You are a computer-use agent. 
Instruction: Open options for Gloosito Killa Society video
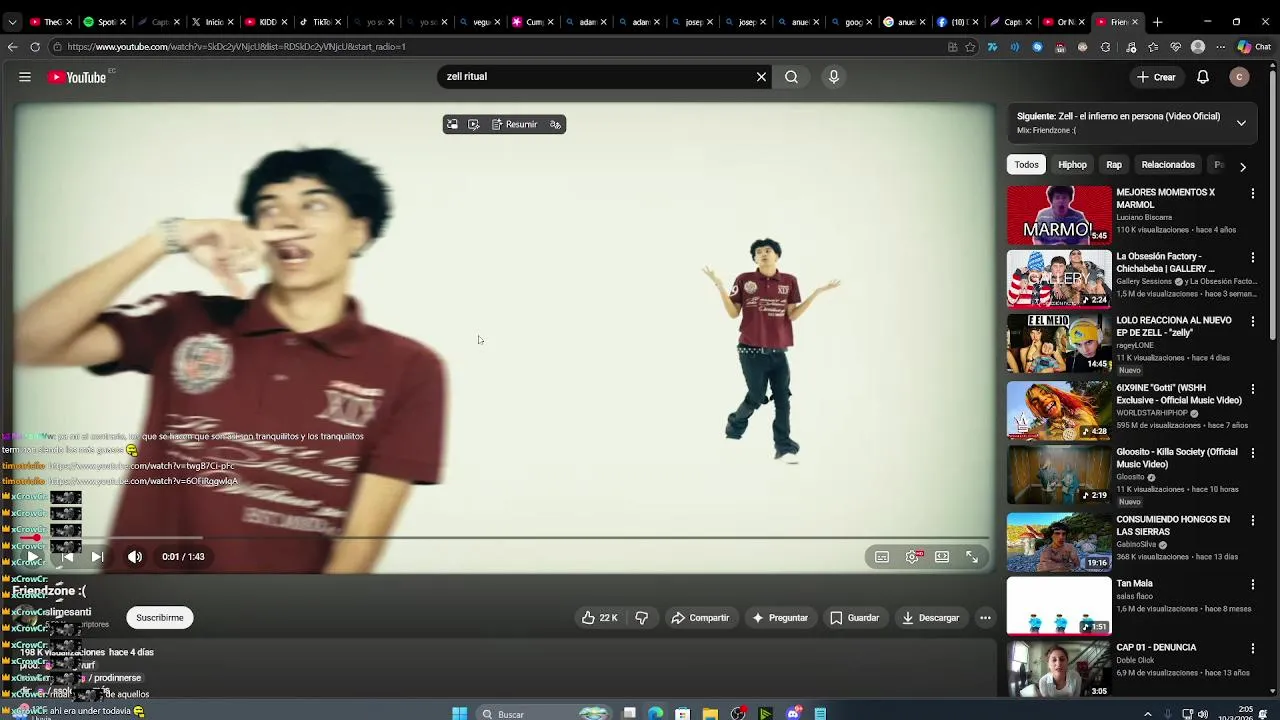point(1253,453)
